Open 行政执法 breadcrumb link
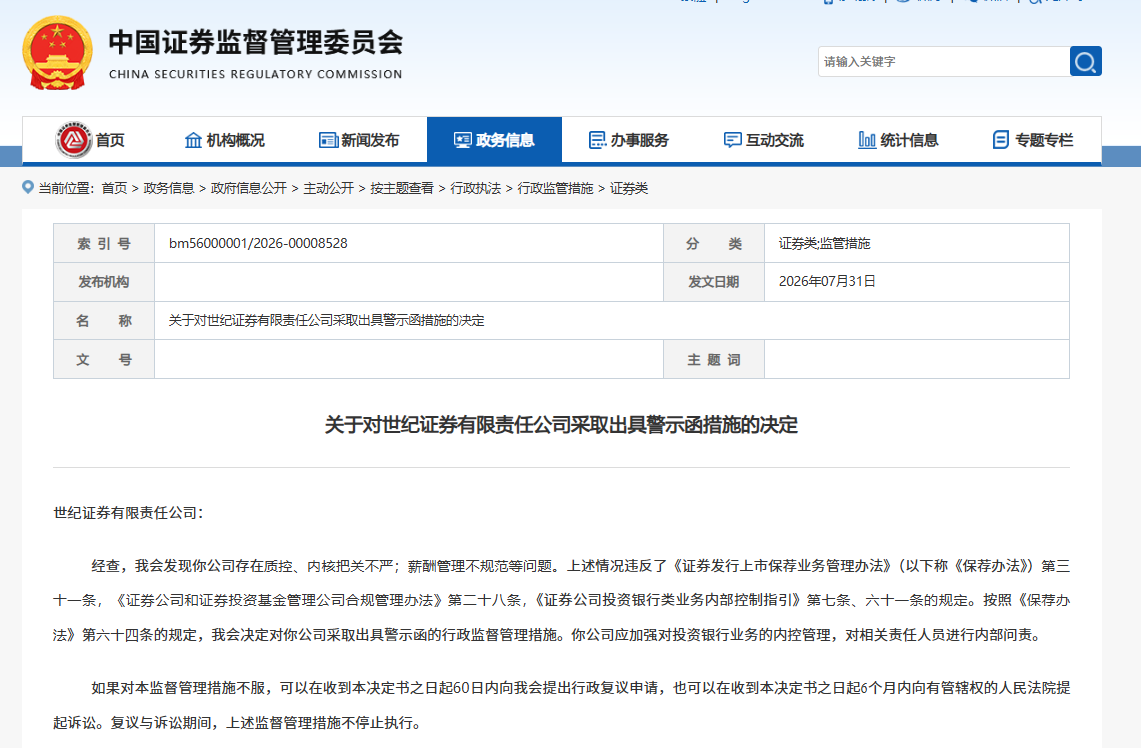Viewport: 1141px width, 748px height. tap(475, 188)
